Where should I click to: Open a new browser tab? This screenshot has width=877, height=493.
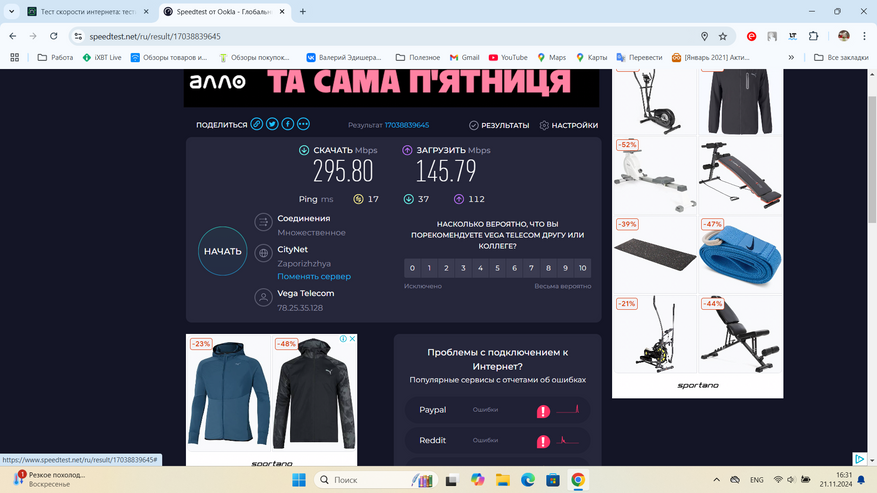tap(303, 11)
